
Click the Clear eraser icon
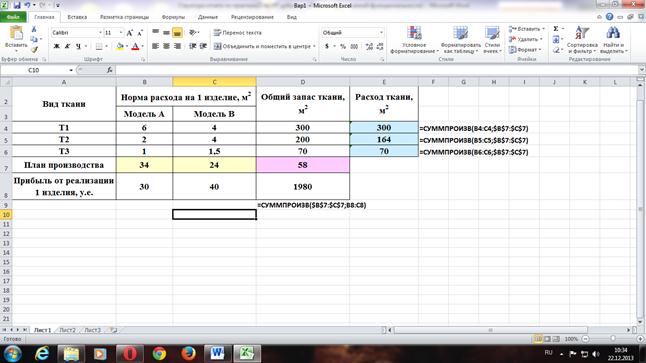click(556, 49)
